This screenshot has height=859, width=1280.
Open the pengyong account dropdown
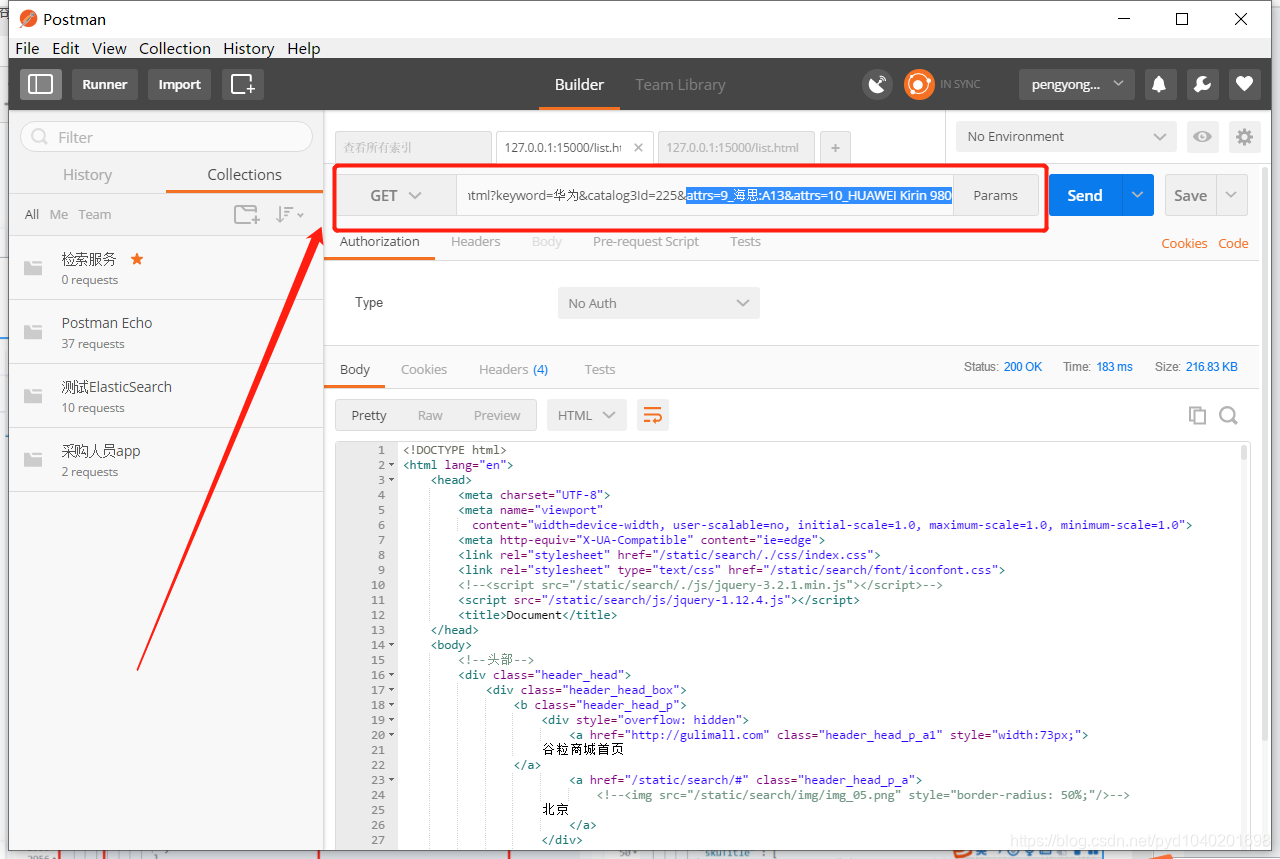1076,84
